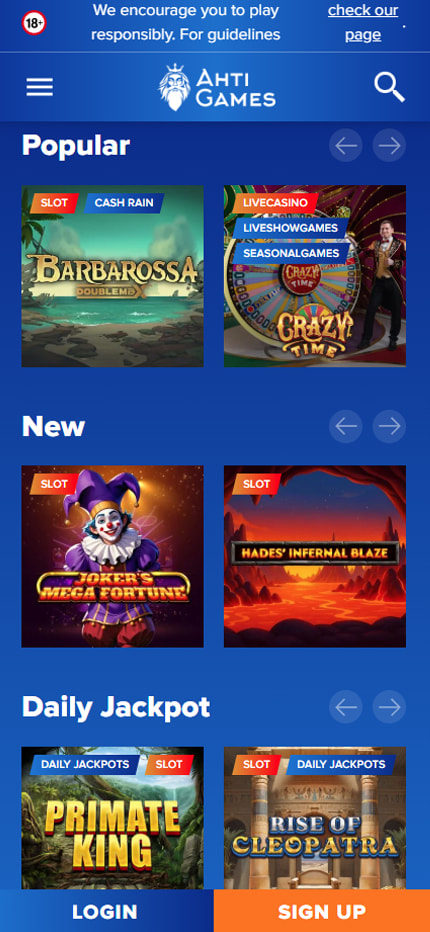Open Joker's Mega Fortune slot
Viewport: 430px width, 932px height.
point(112,557)
